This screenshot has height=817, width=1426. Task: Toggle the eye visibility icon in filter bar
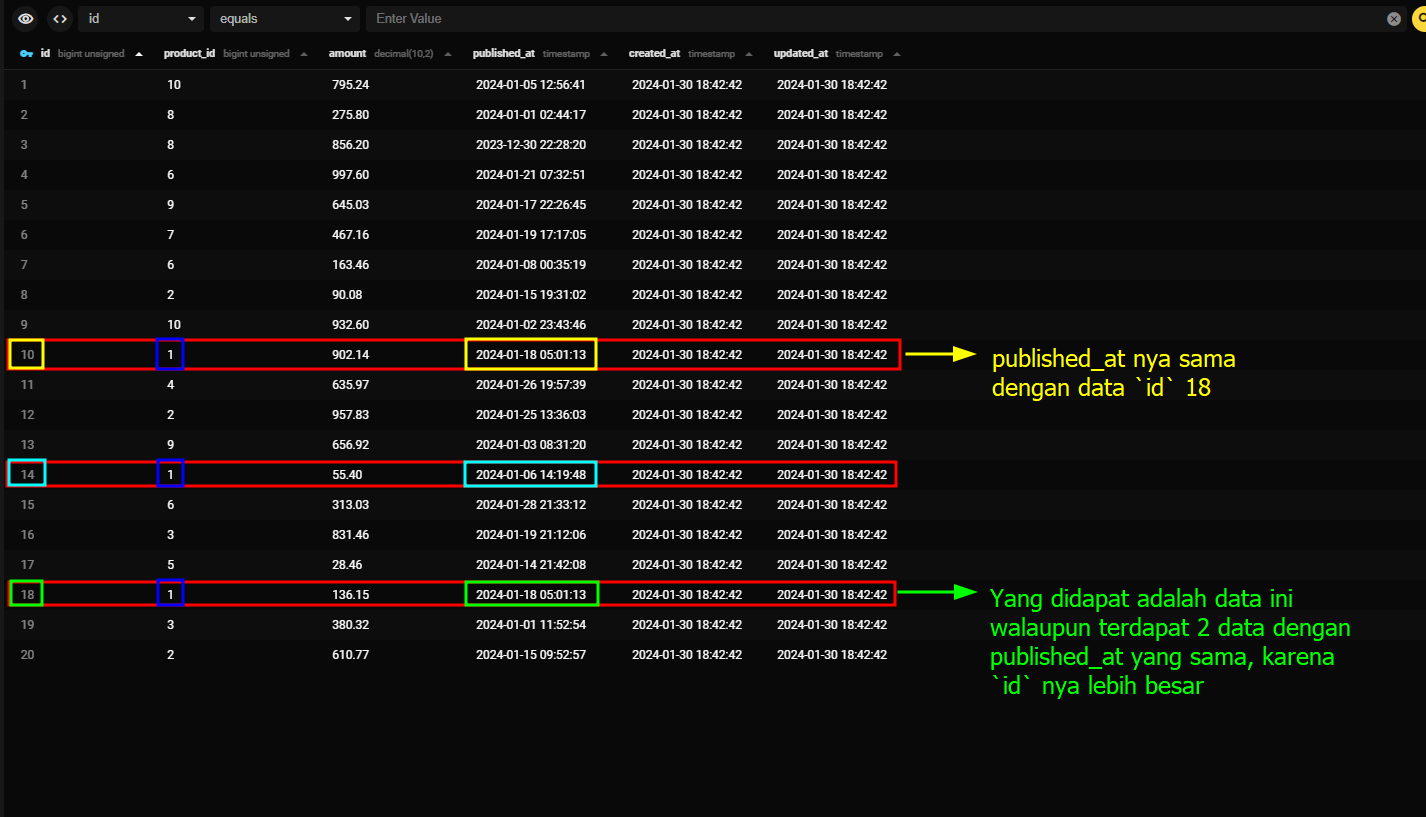pos(26,19)
